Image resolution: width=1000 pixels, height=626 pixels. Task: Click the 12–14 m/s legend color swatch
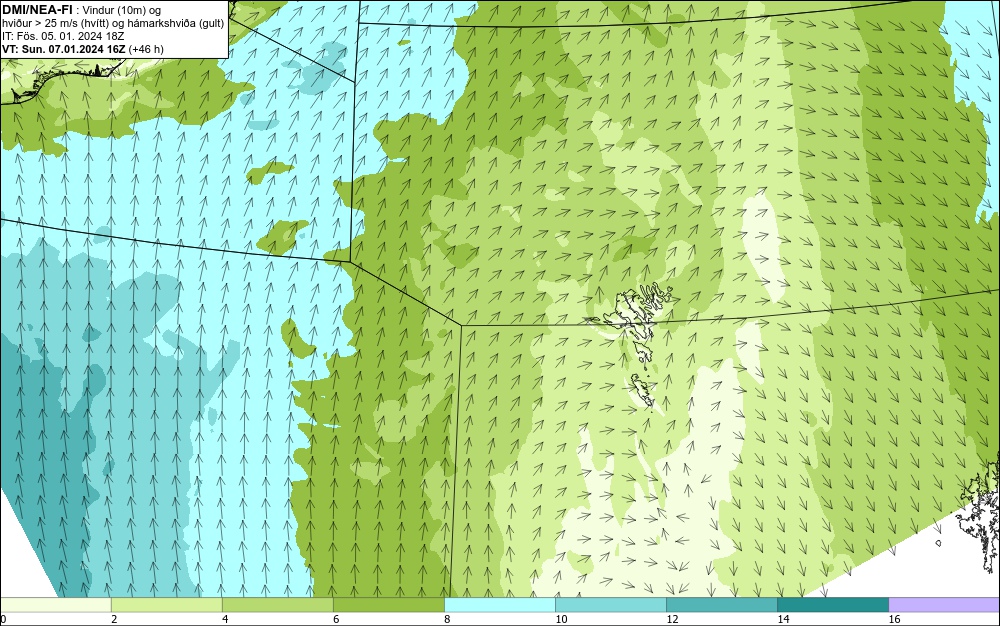(x=721, y=605)
